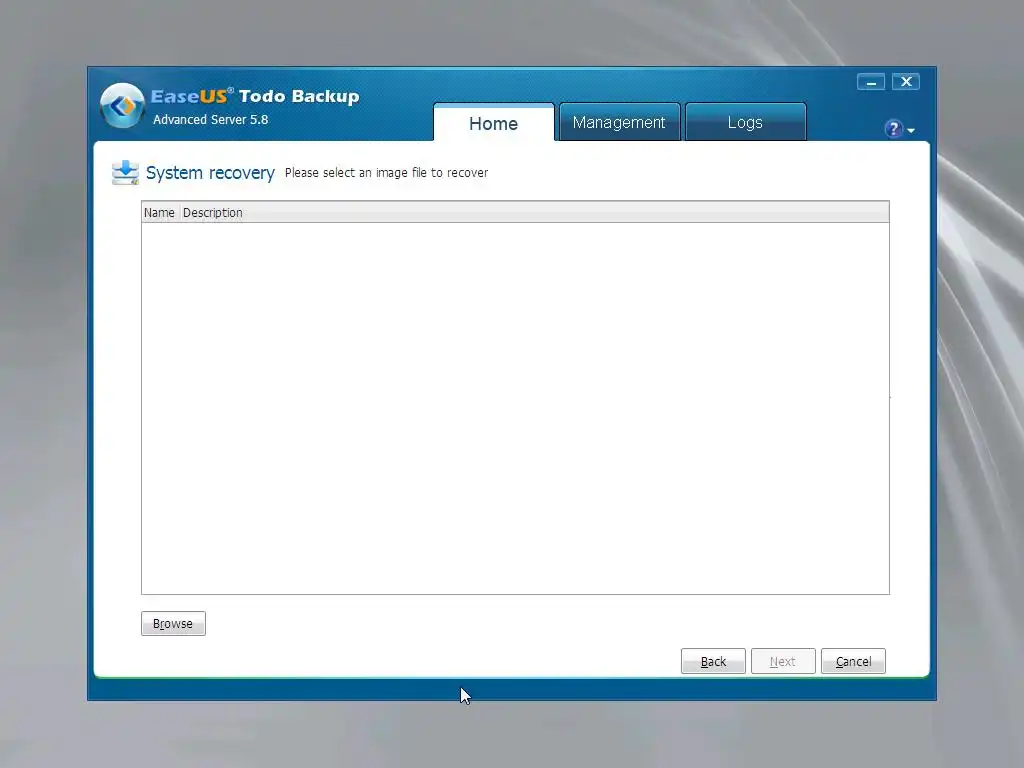Cancel the system recovery wizard
The width and height of the screenshot is (1024, 768).
pyautogui.click(x=853, y=661)
